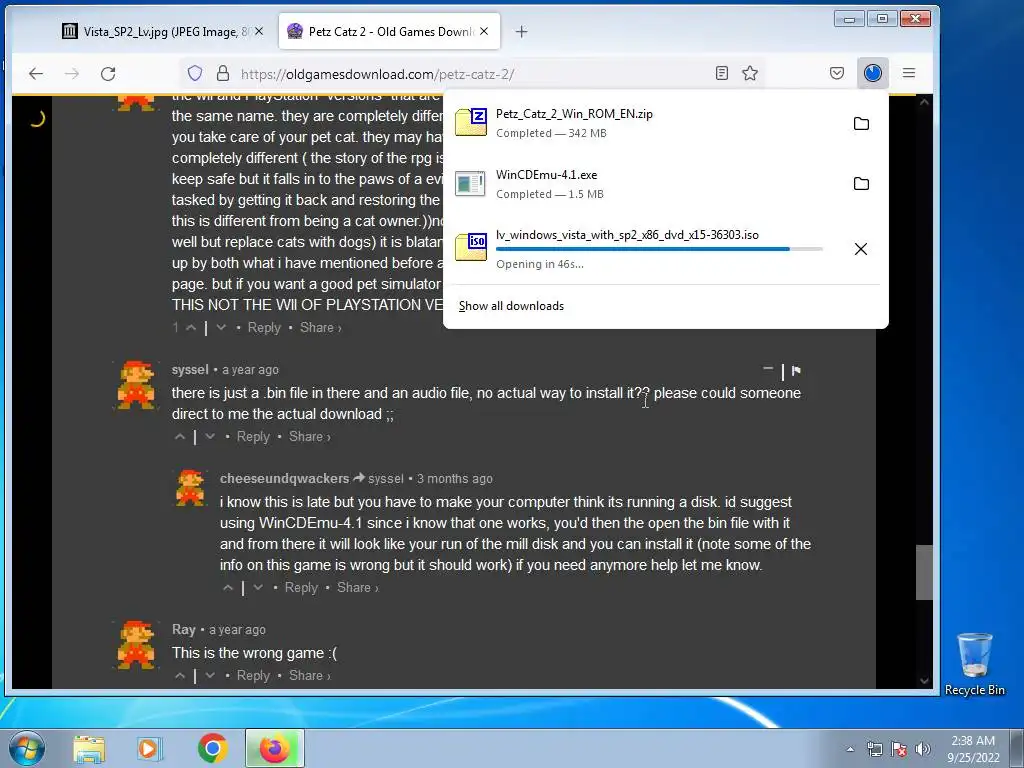Screen dimensions: 1024x768
Task: Close the Petz Catz 2 tab
Action: pos(484,31)
